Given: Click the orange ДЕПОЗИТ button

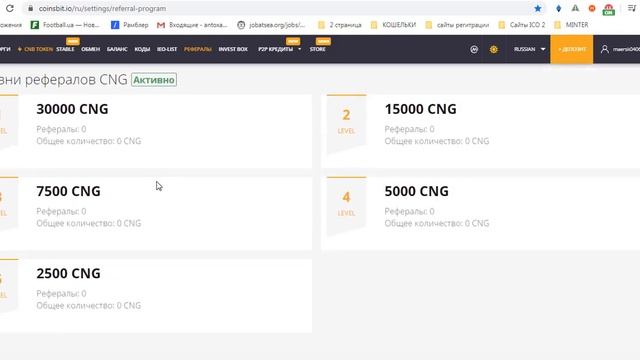Looking at the screenshot, I should 571,49.
